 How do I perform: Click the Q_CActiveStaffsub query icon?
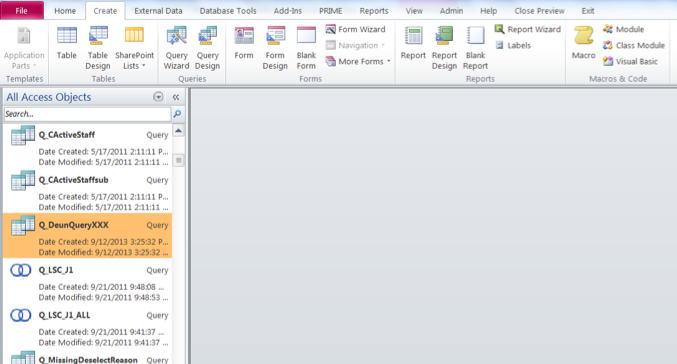point(22,180)
